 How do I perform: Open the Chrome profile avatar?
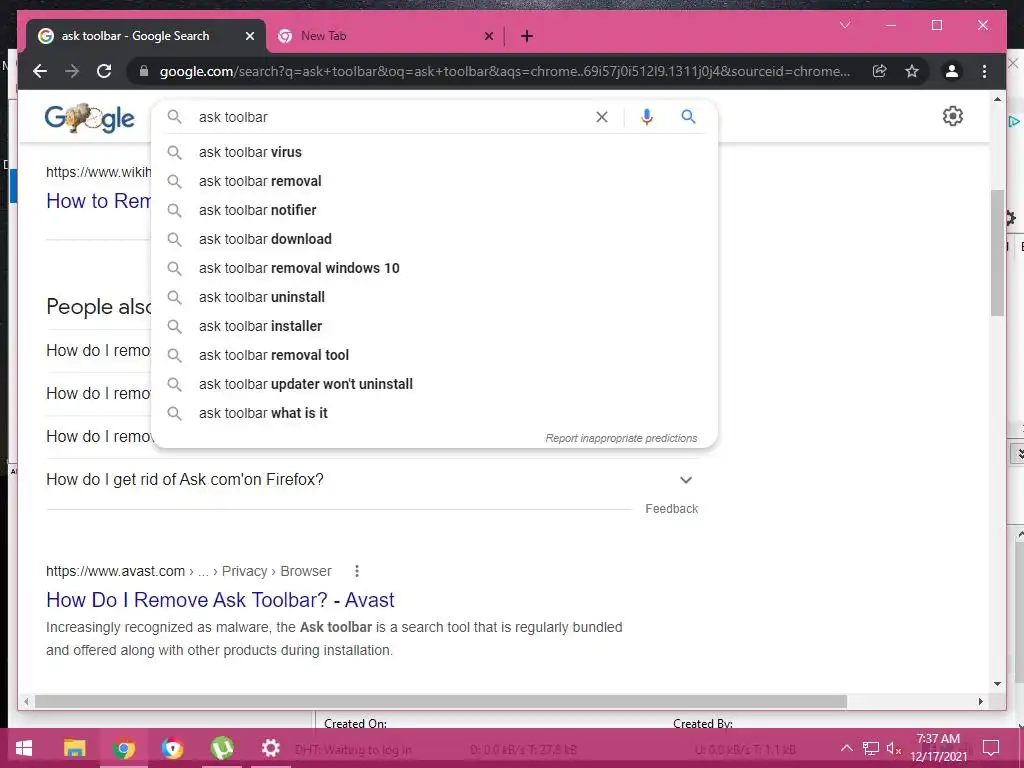[x=952, y=71]
